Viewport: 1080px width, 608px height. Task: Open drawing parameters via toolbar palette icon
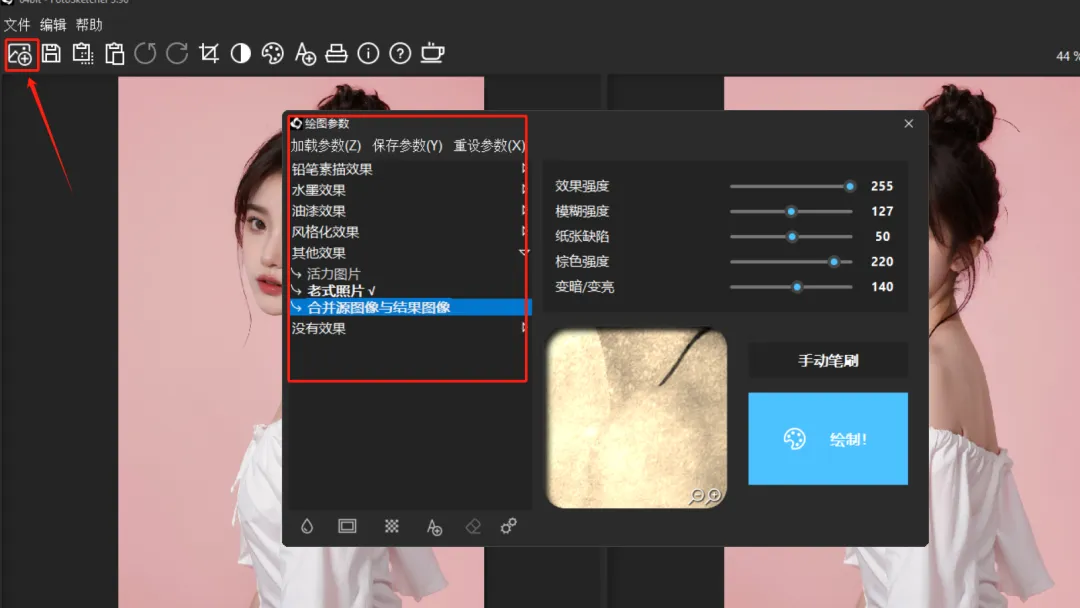tap(273, 53)
